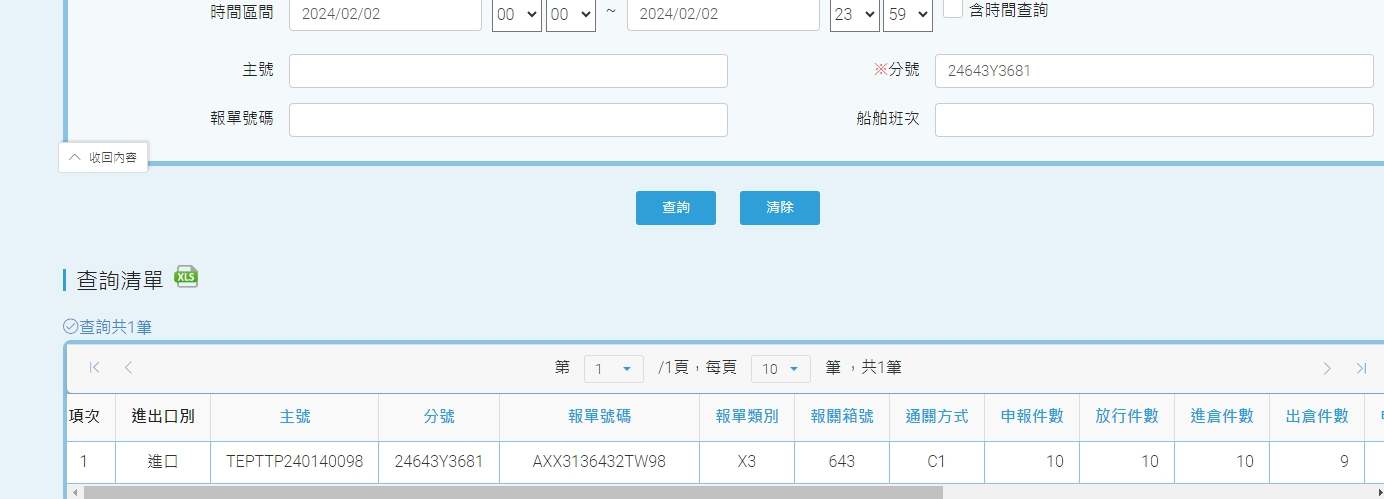This screenshot has height=499, width=1384.
Task: Open end hour dropdown showing 23
Action: coord(854,14)
